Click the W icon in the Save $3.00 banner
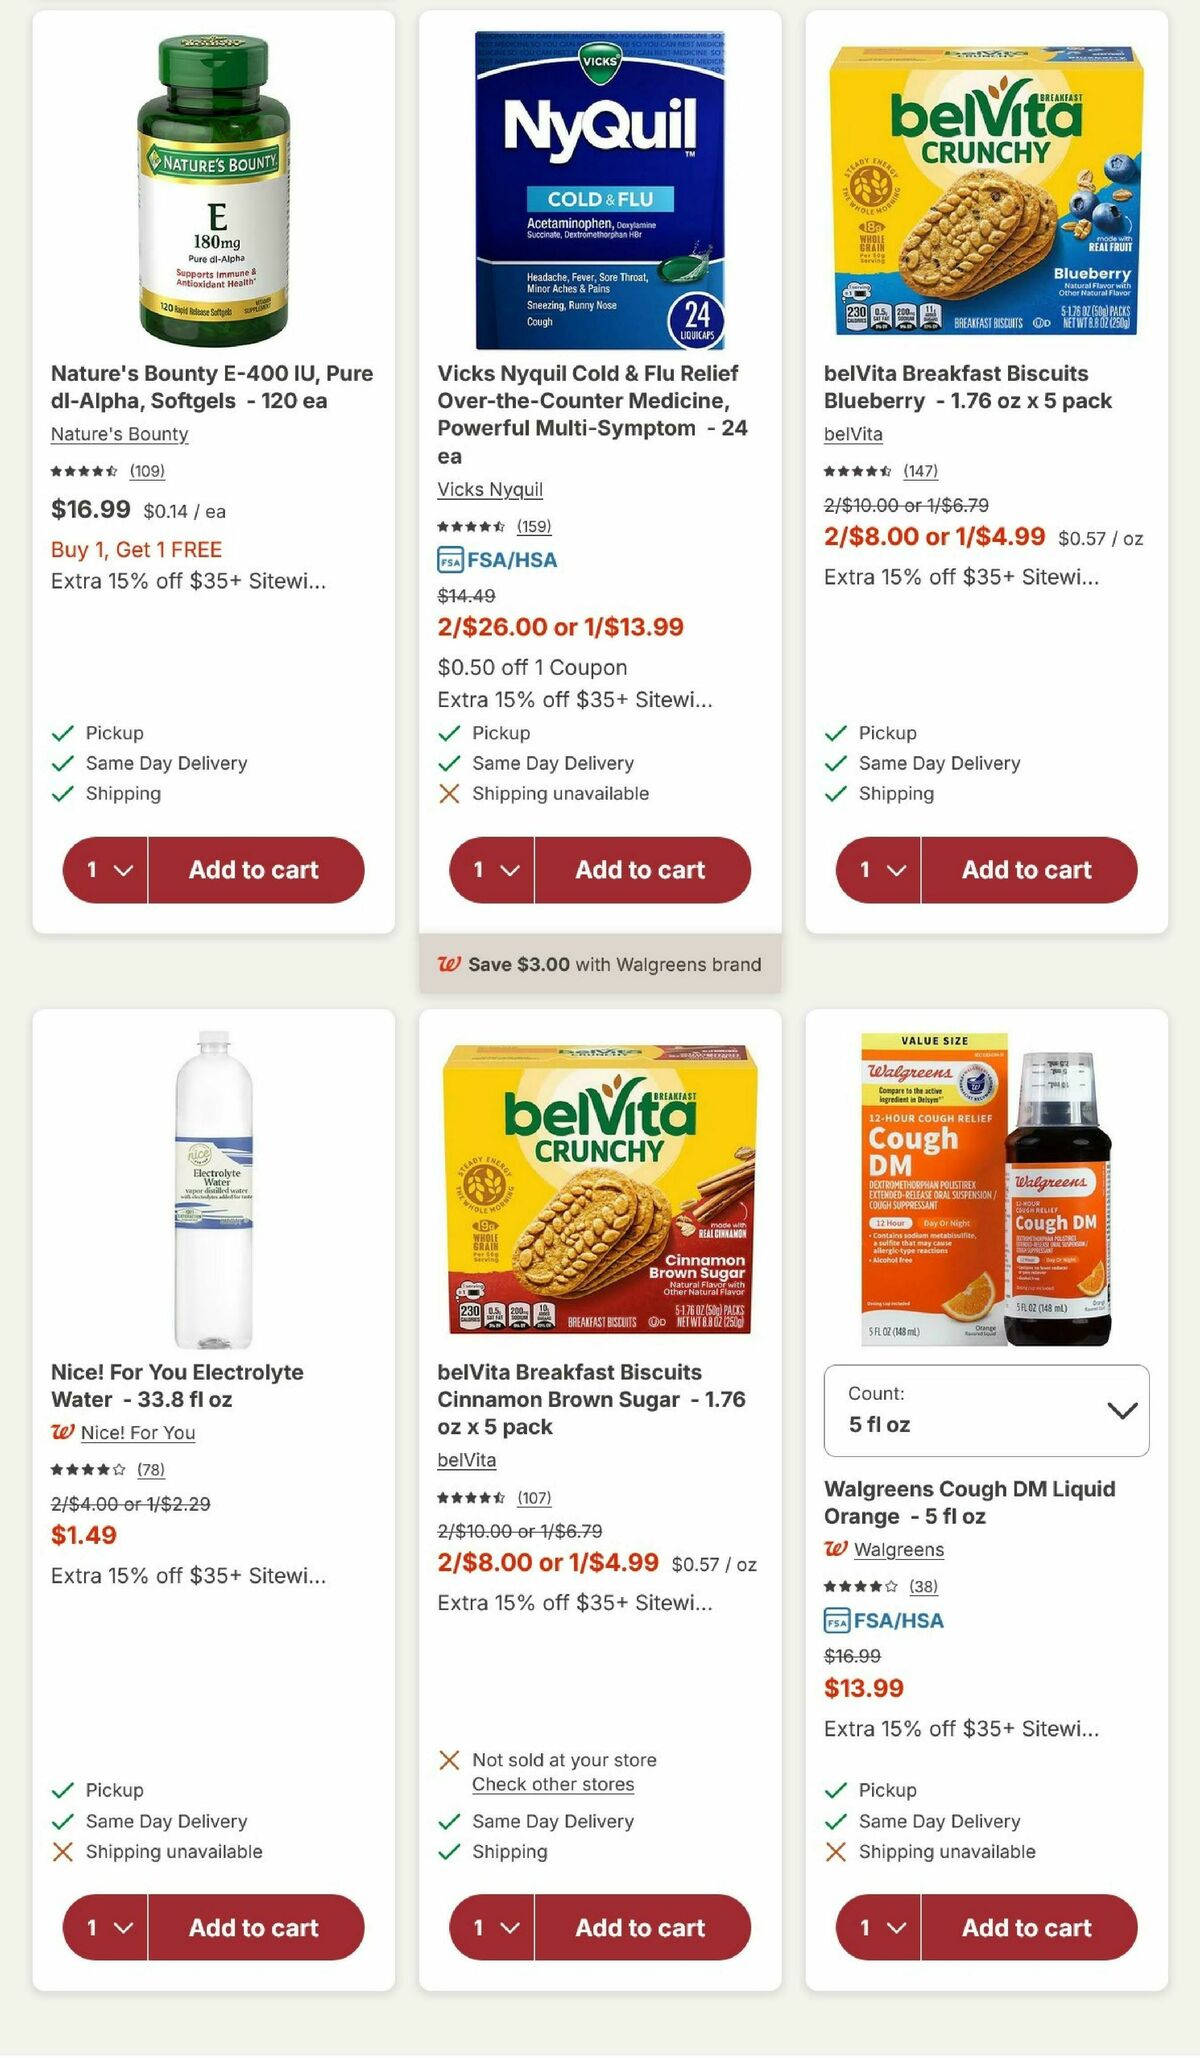Viewport: 1200px width, 2058px height. [452, 964]
